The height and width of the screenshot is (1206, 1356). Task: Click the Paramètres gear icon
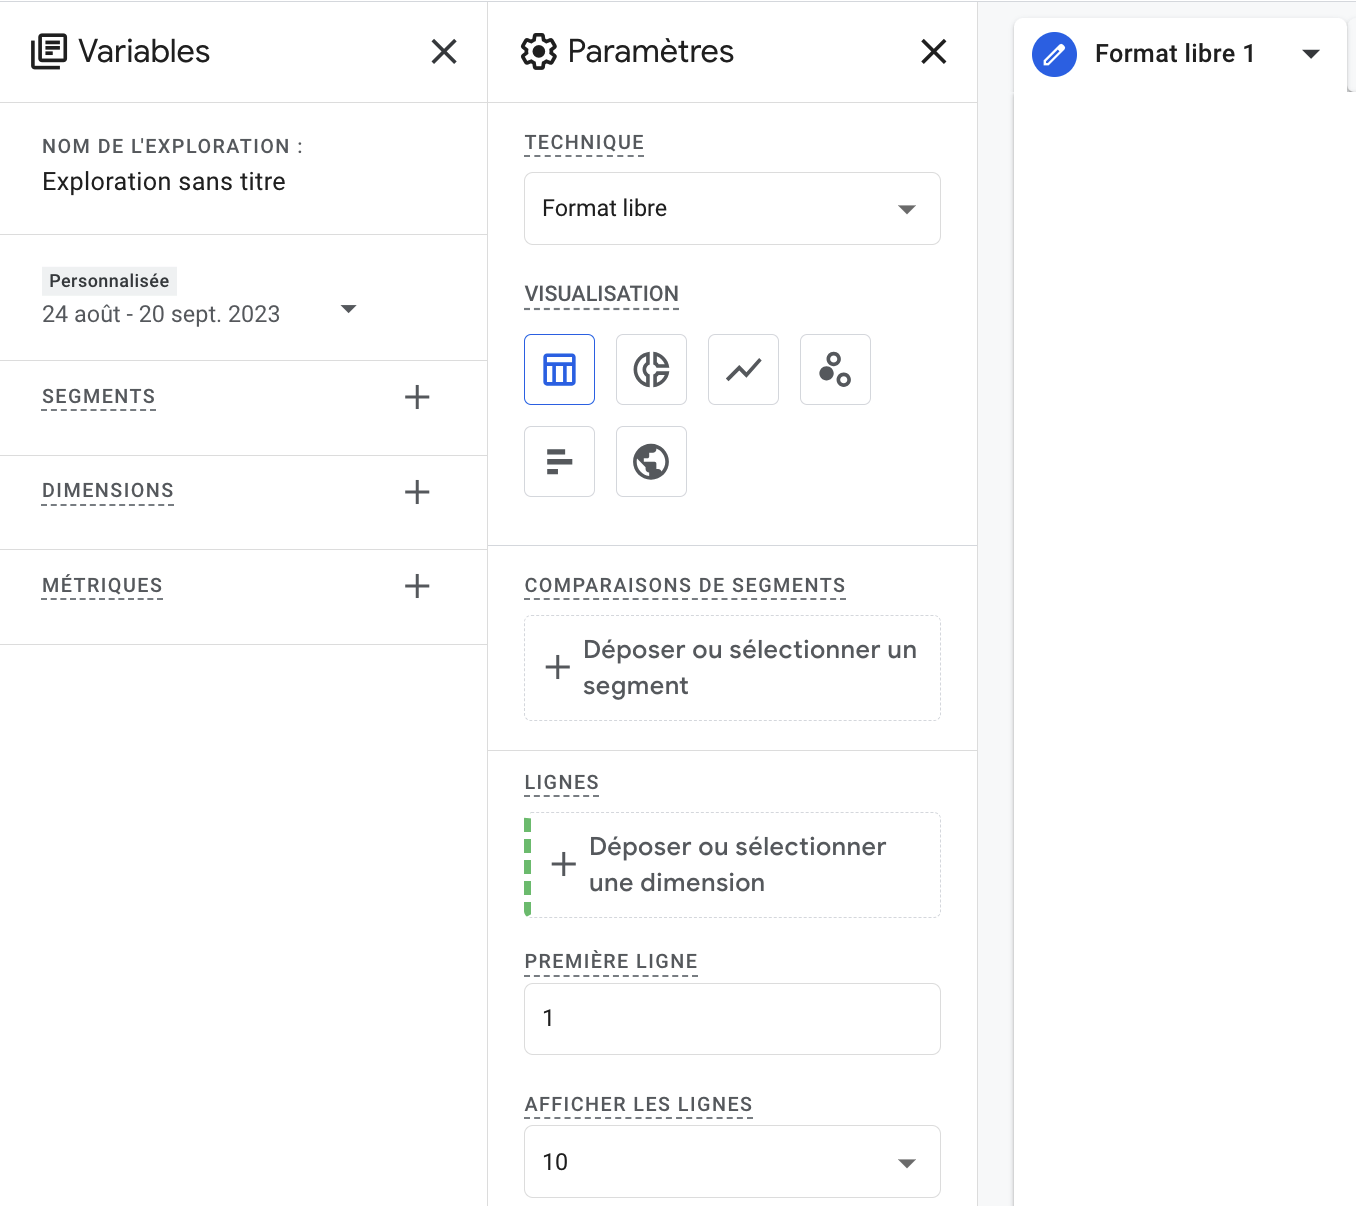click(x=539, y=51)
